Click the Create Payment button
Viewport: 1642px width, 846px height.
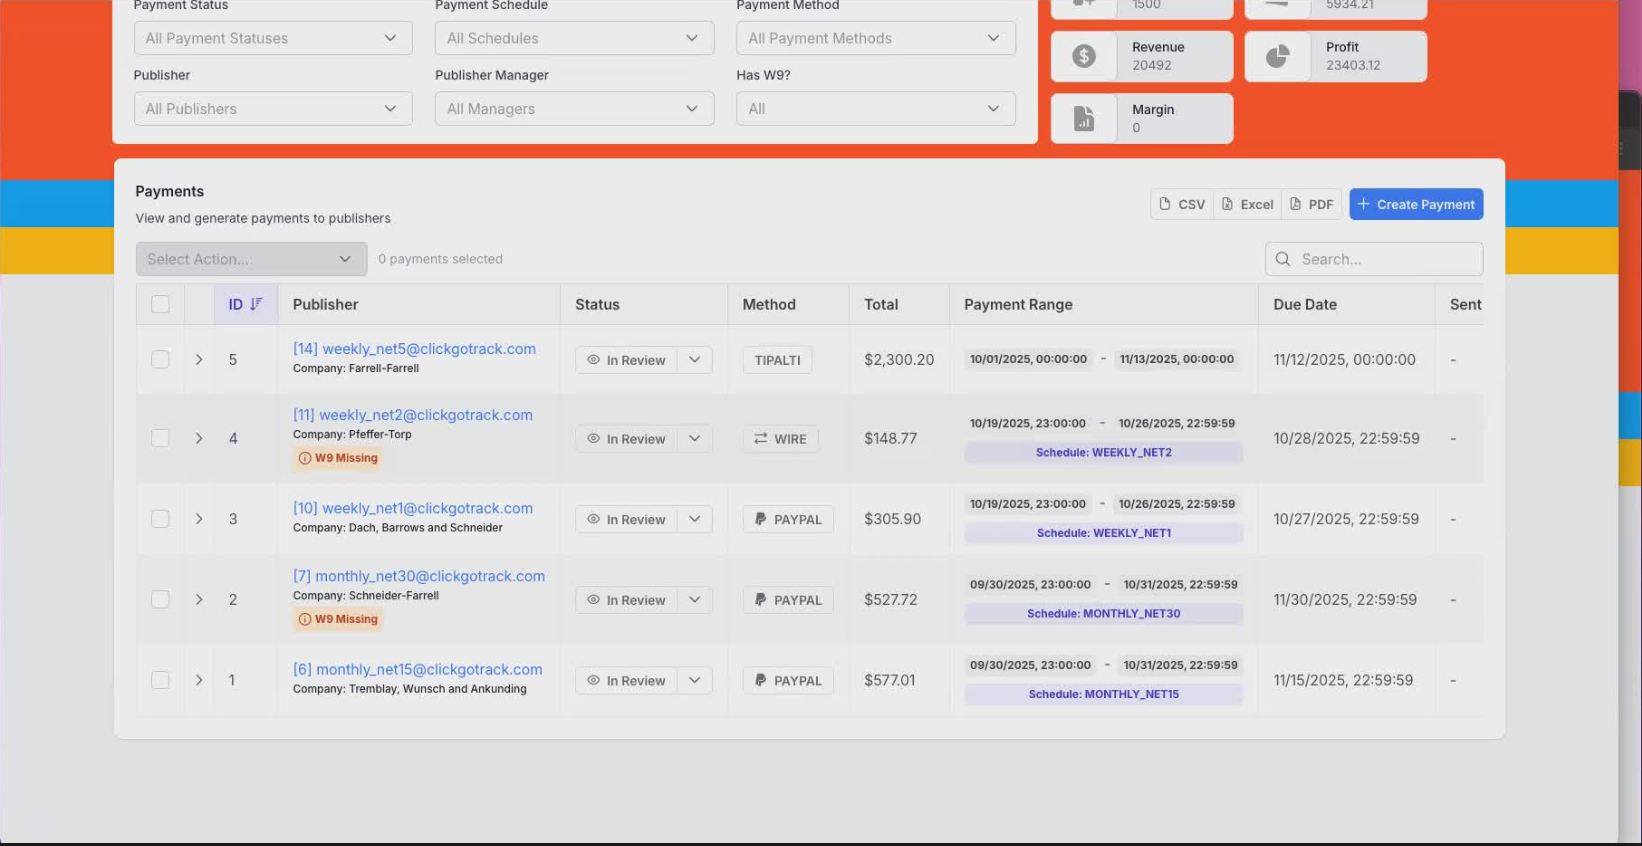coord(1415,204)
